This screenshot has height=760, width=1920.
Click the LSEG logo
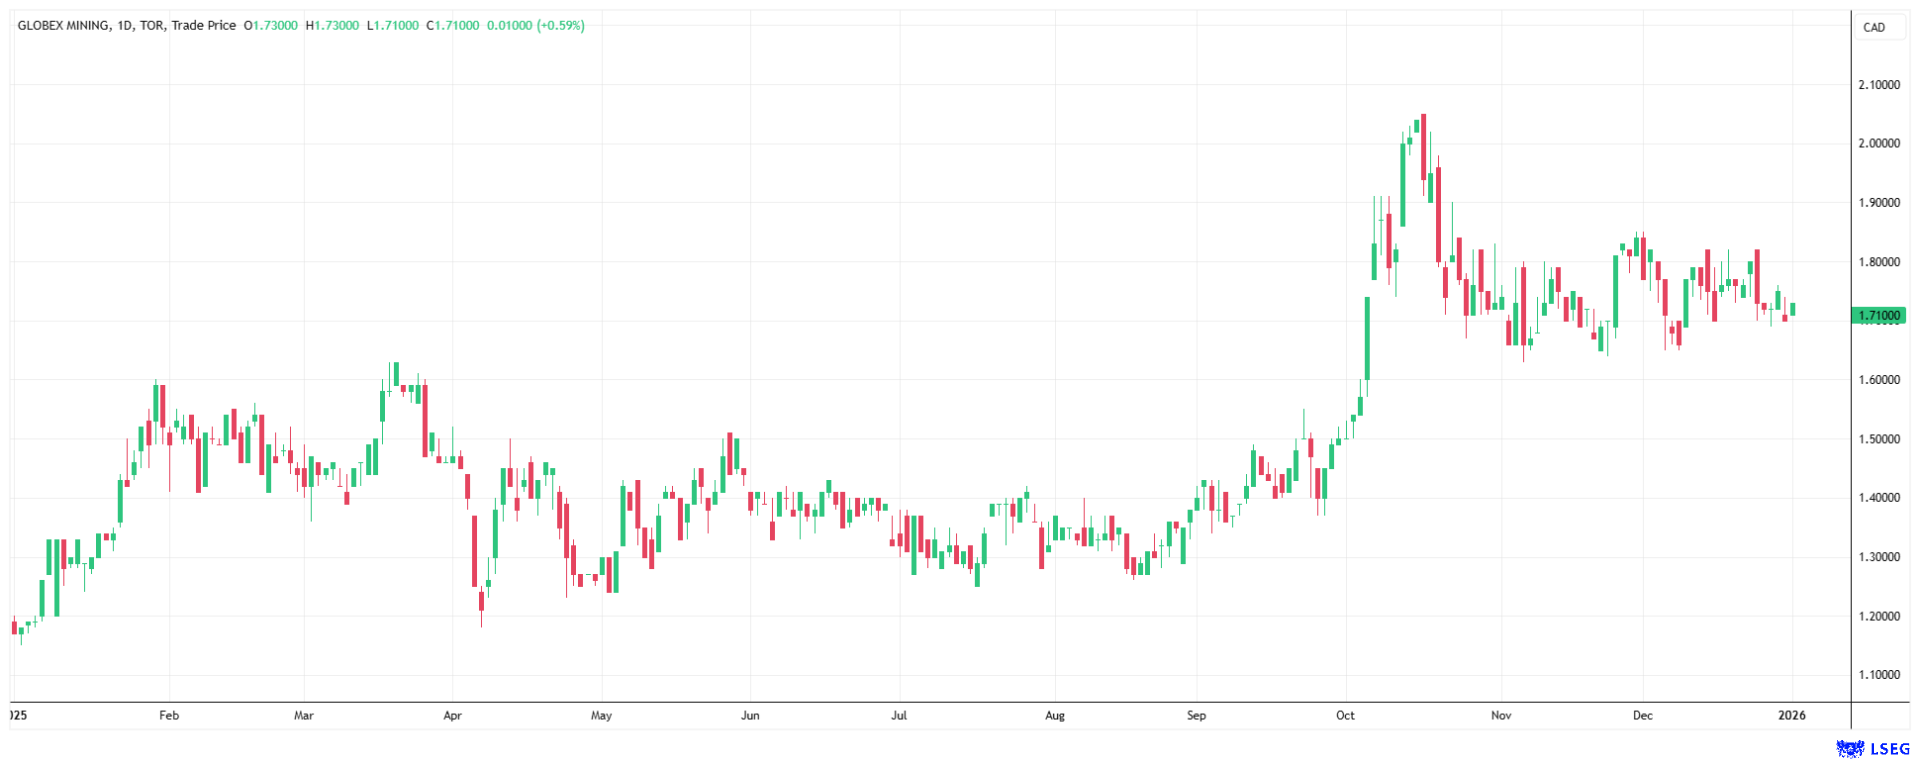pyautogui.click(x=1873, y=748)
